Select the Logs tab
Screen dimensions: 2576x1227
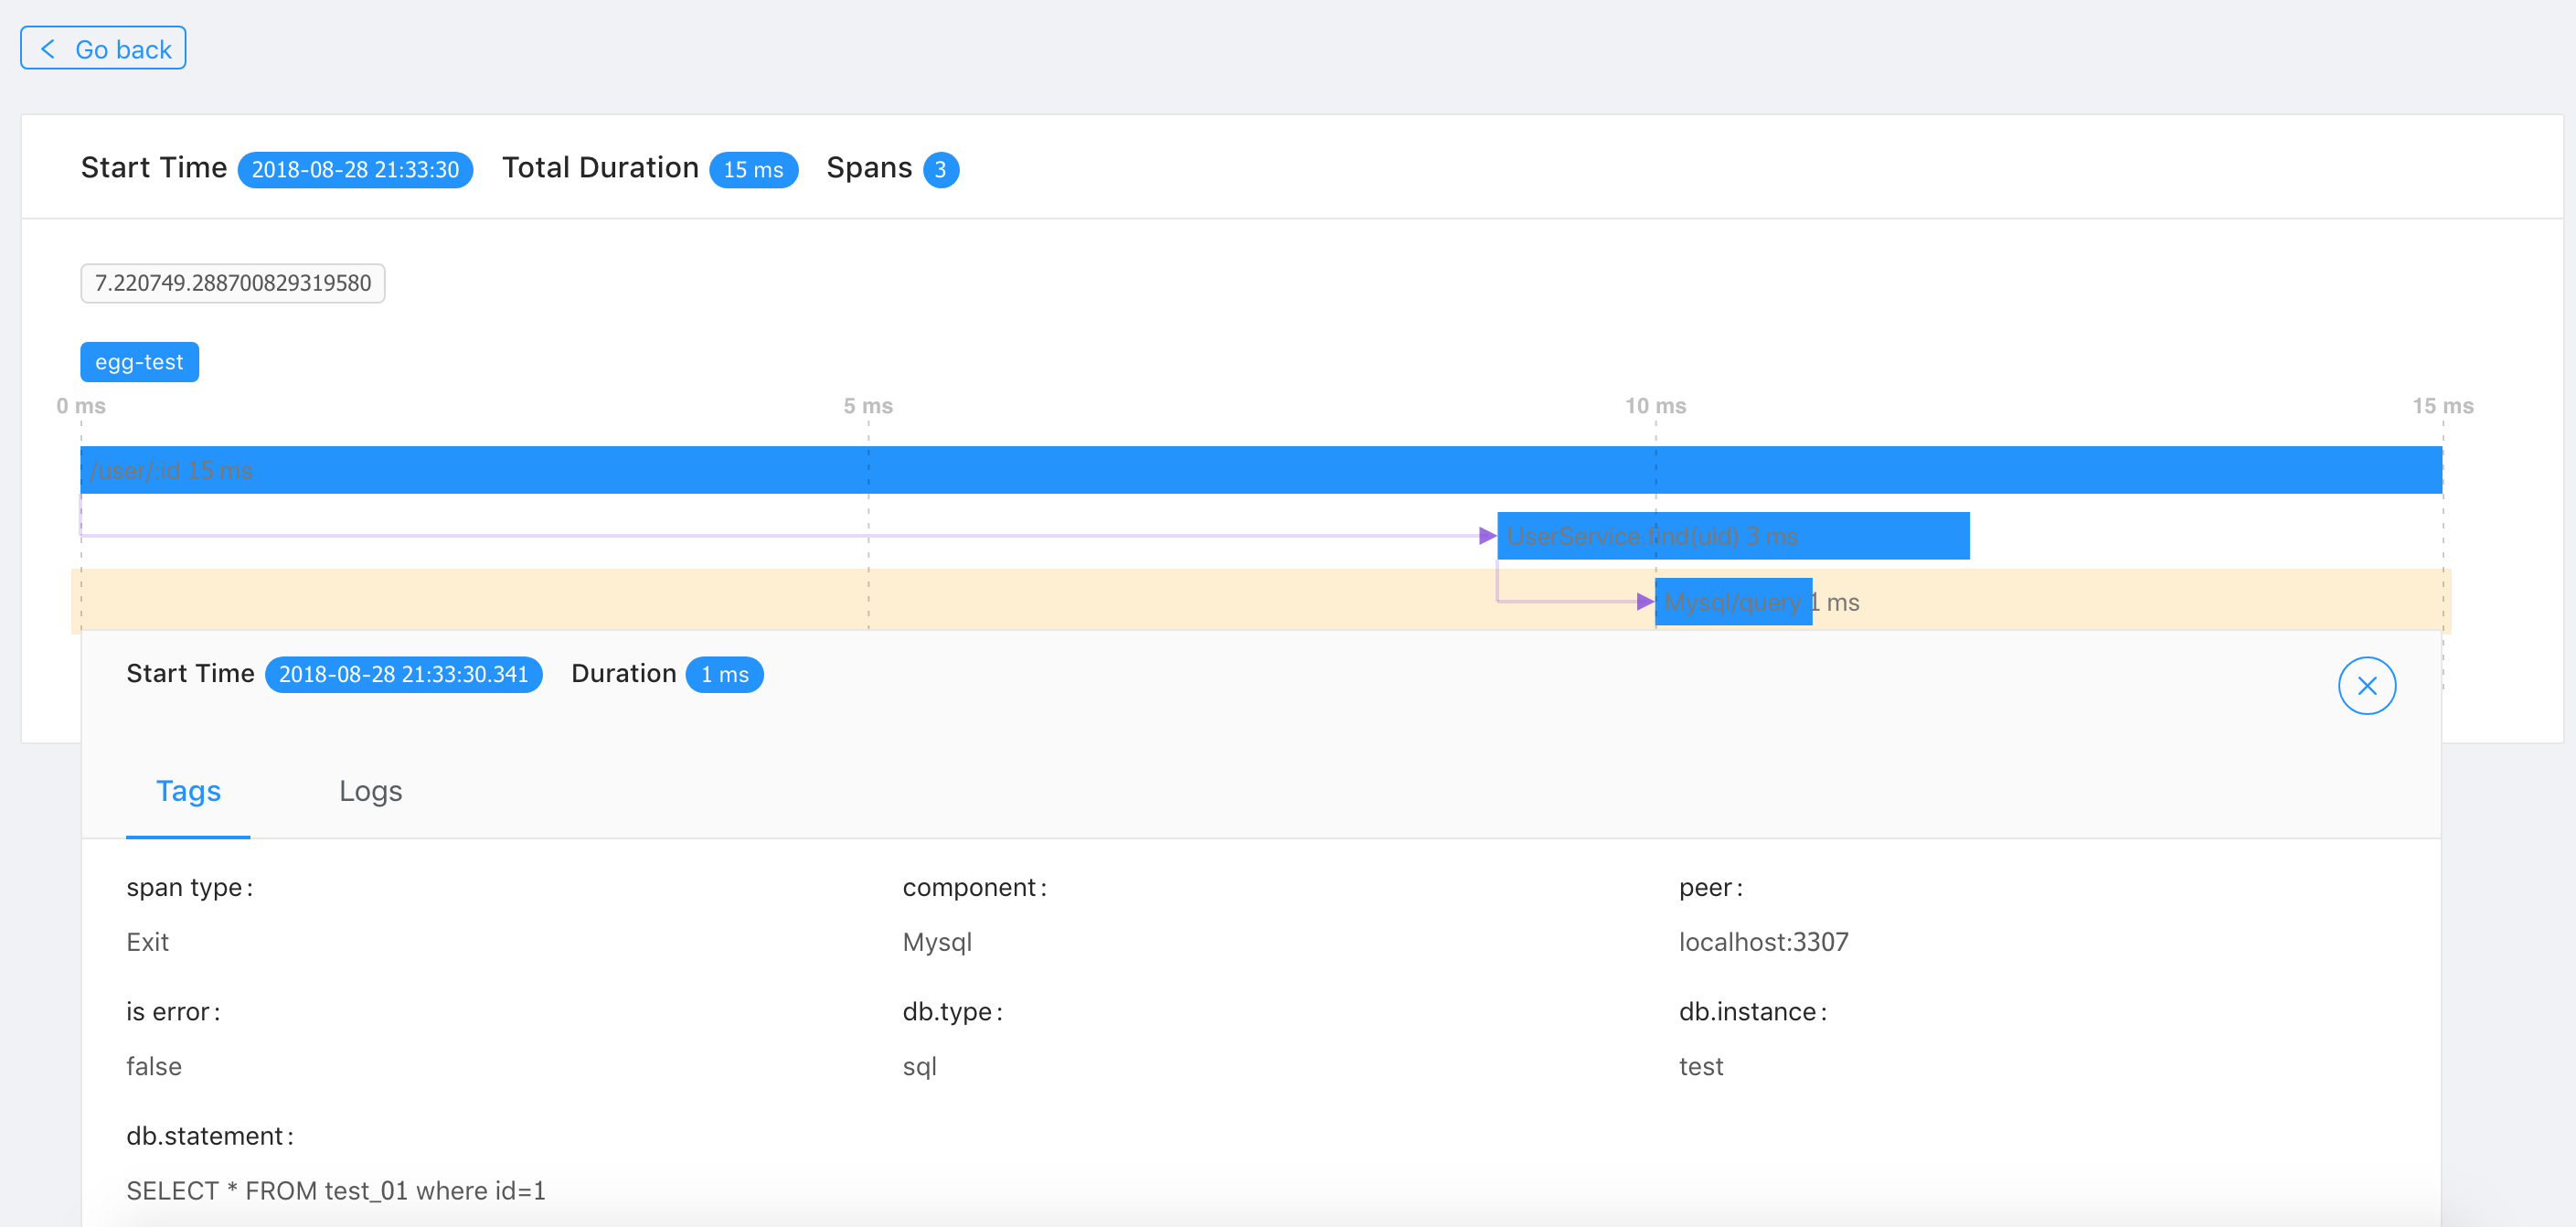coord(369,792)
